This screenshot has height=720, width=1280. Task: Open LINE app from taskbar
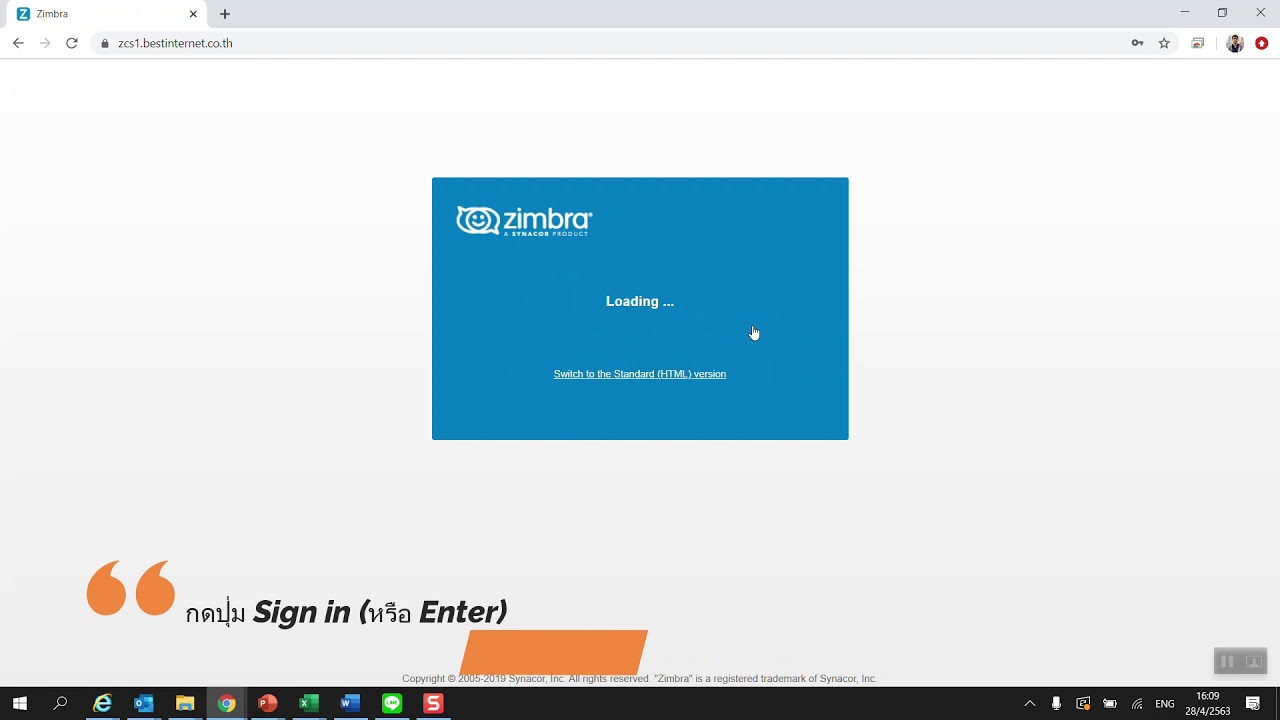pos(392,703)
